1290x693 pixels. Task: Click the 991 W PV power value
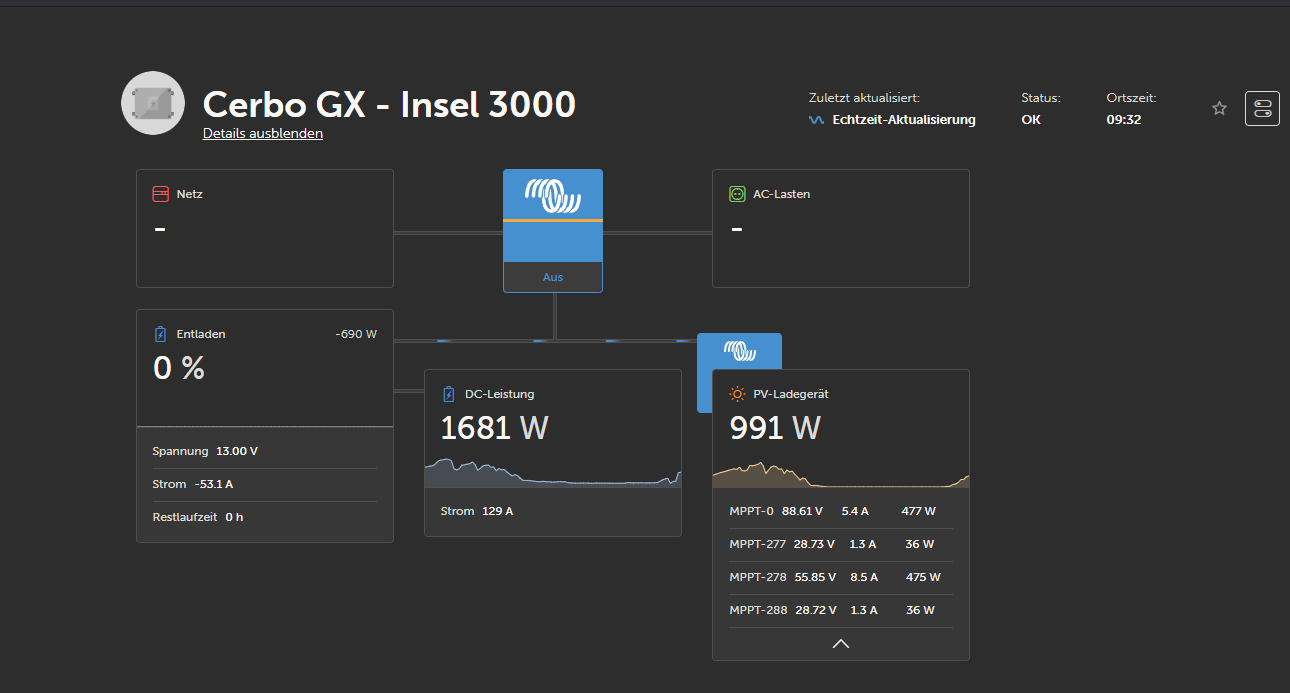775,428
